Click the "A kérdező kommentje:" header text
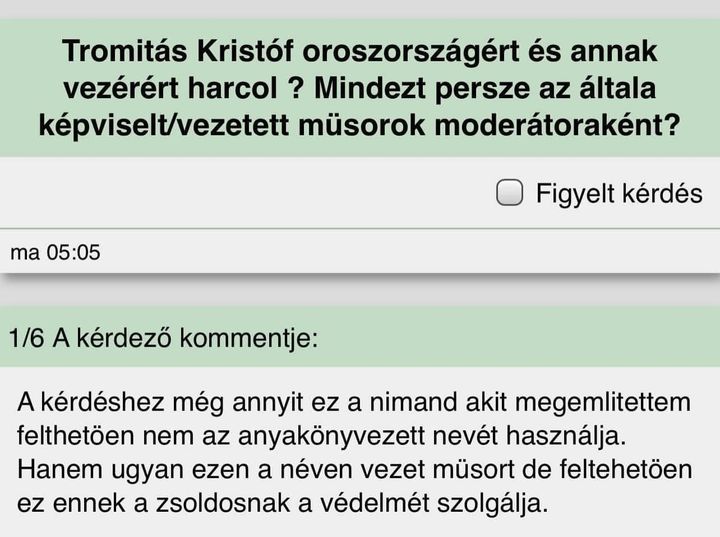Viewport: 720px width, 537px height. pyautogui.click(x=185, y=337)
